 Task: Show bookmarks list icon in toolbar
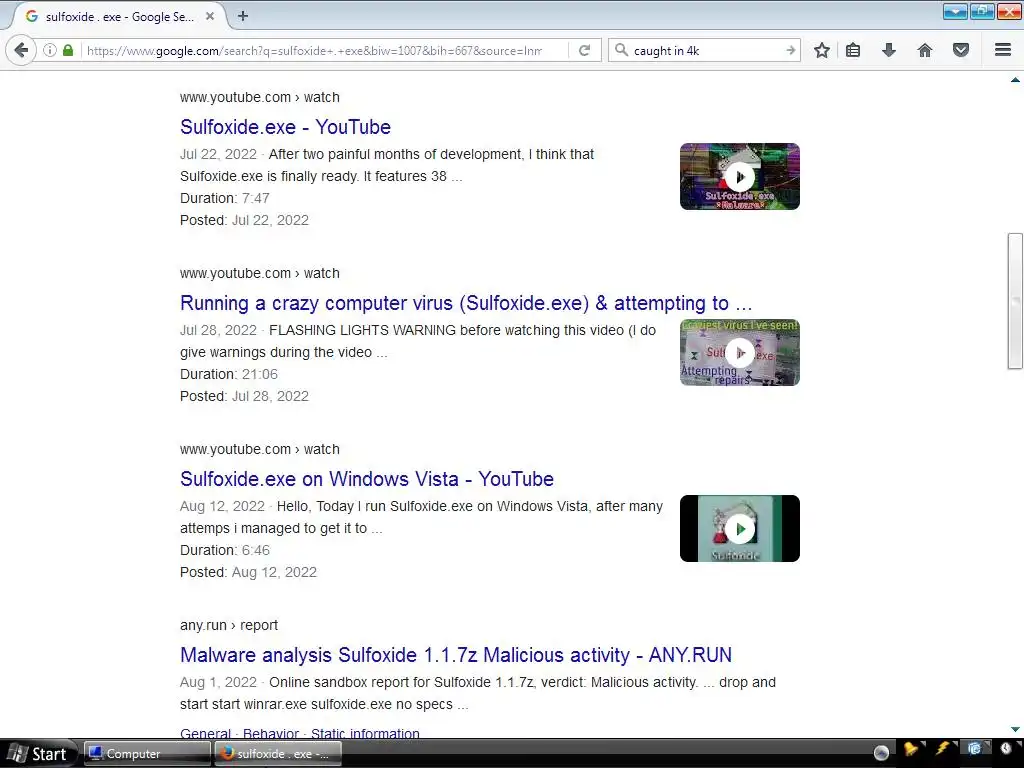853,50
